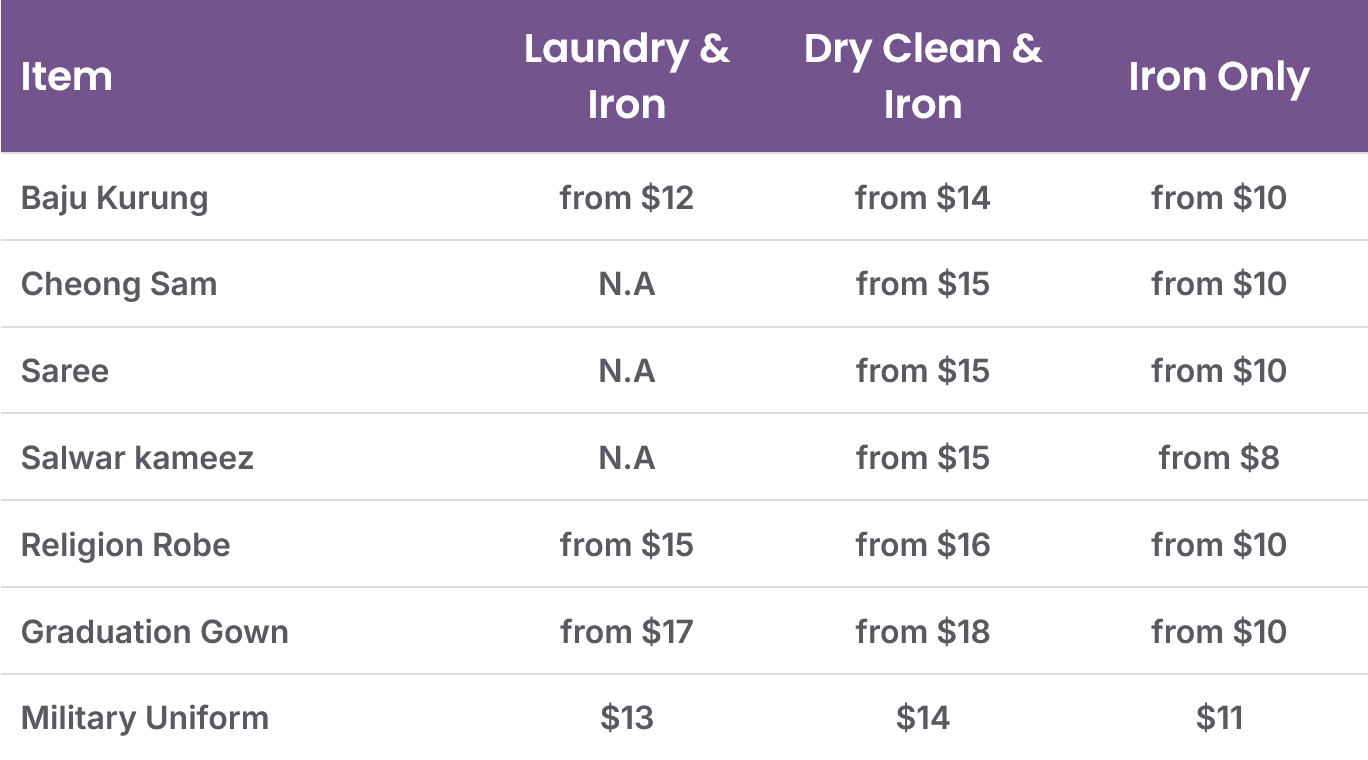Select the Salwar kameez row label
1368x760 pixels.
137,458
